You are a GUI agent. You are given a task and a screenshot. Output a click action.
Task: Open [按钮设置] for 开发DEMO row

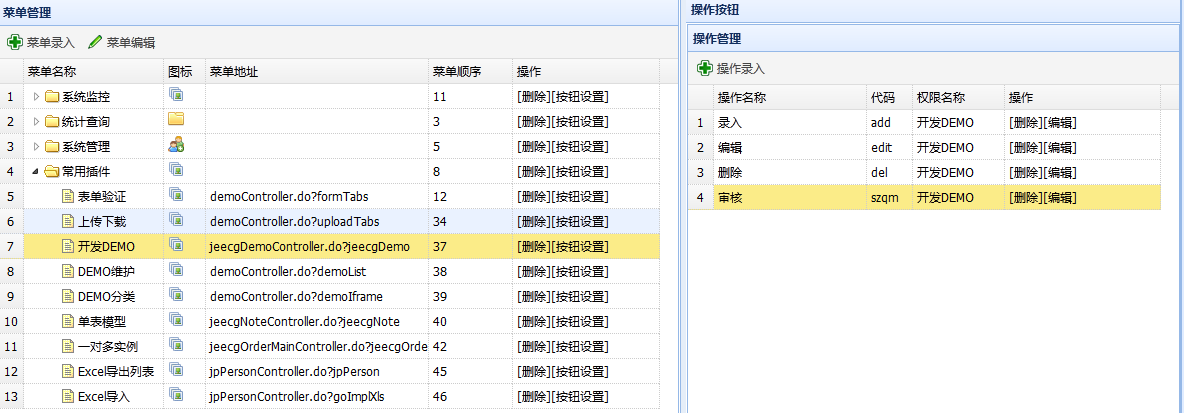580,246
